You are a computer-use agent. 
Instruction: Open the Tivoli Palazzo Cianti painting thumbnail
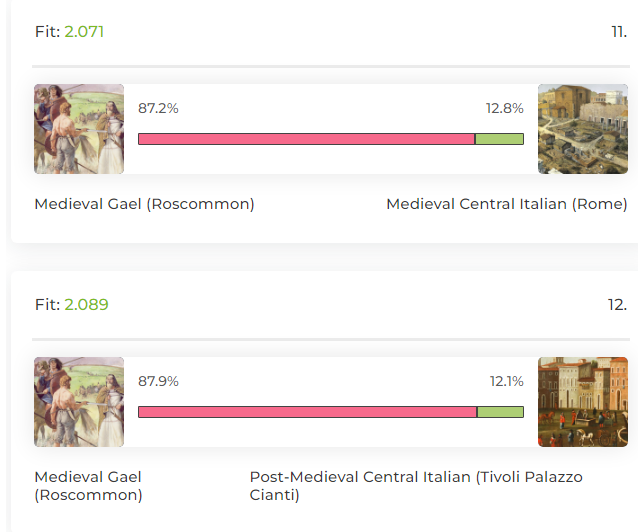[583, 402]
